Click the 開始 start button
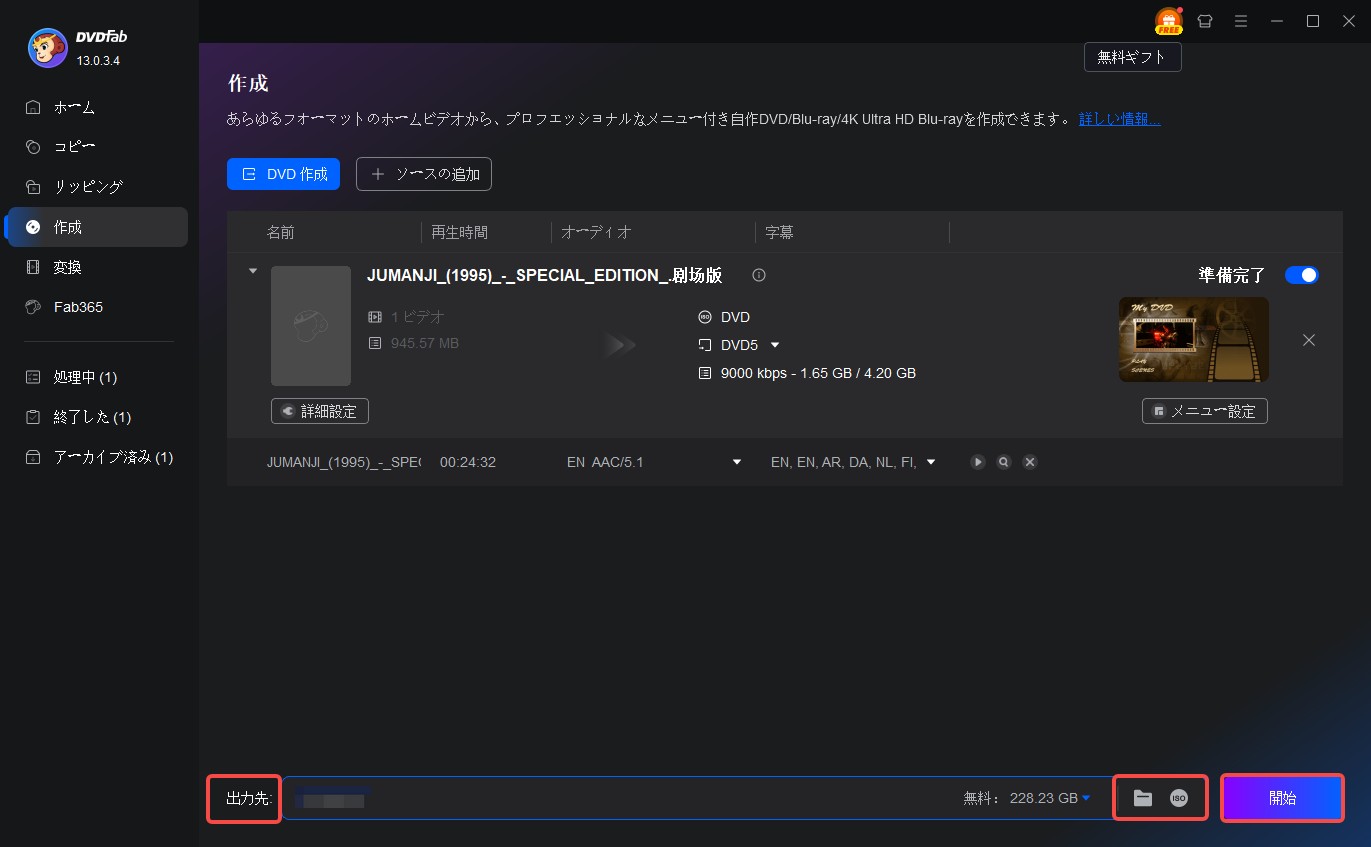 tap(1282, 798)
